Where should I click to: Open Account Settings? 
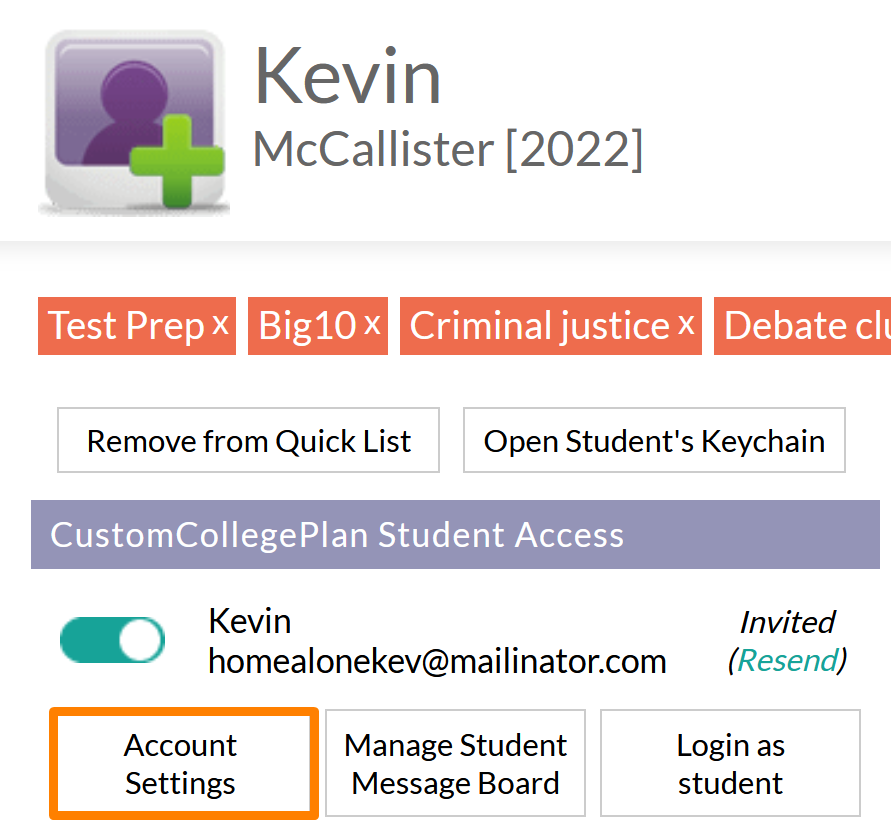tap(181, 763)
